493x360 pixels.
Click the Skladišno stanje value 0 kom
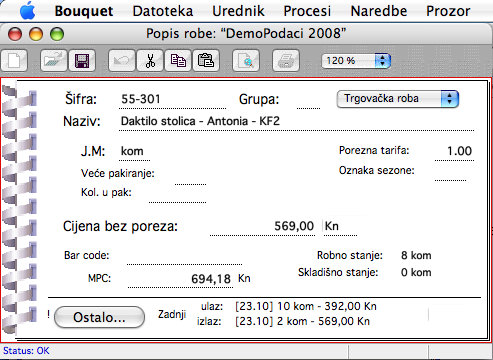tap(416, 273)
